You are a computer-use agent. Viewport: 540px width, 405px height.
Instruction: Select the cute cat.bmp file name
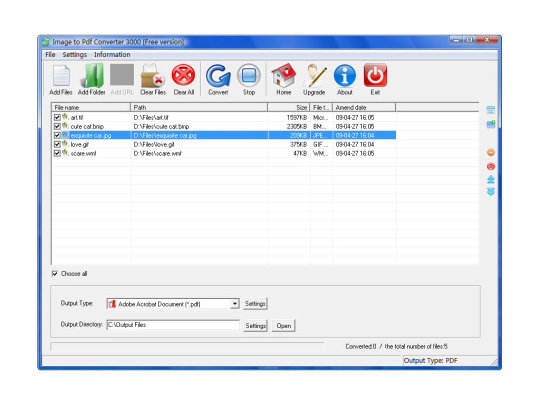coord(87,126)
